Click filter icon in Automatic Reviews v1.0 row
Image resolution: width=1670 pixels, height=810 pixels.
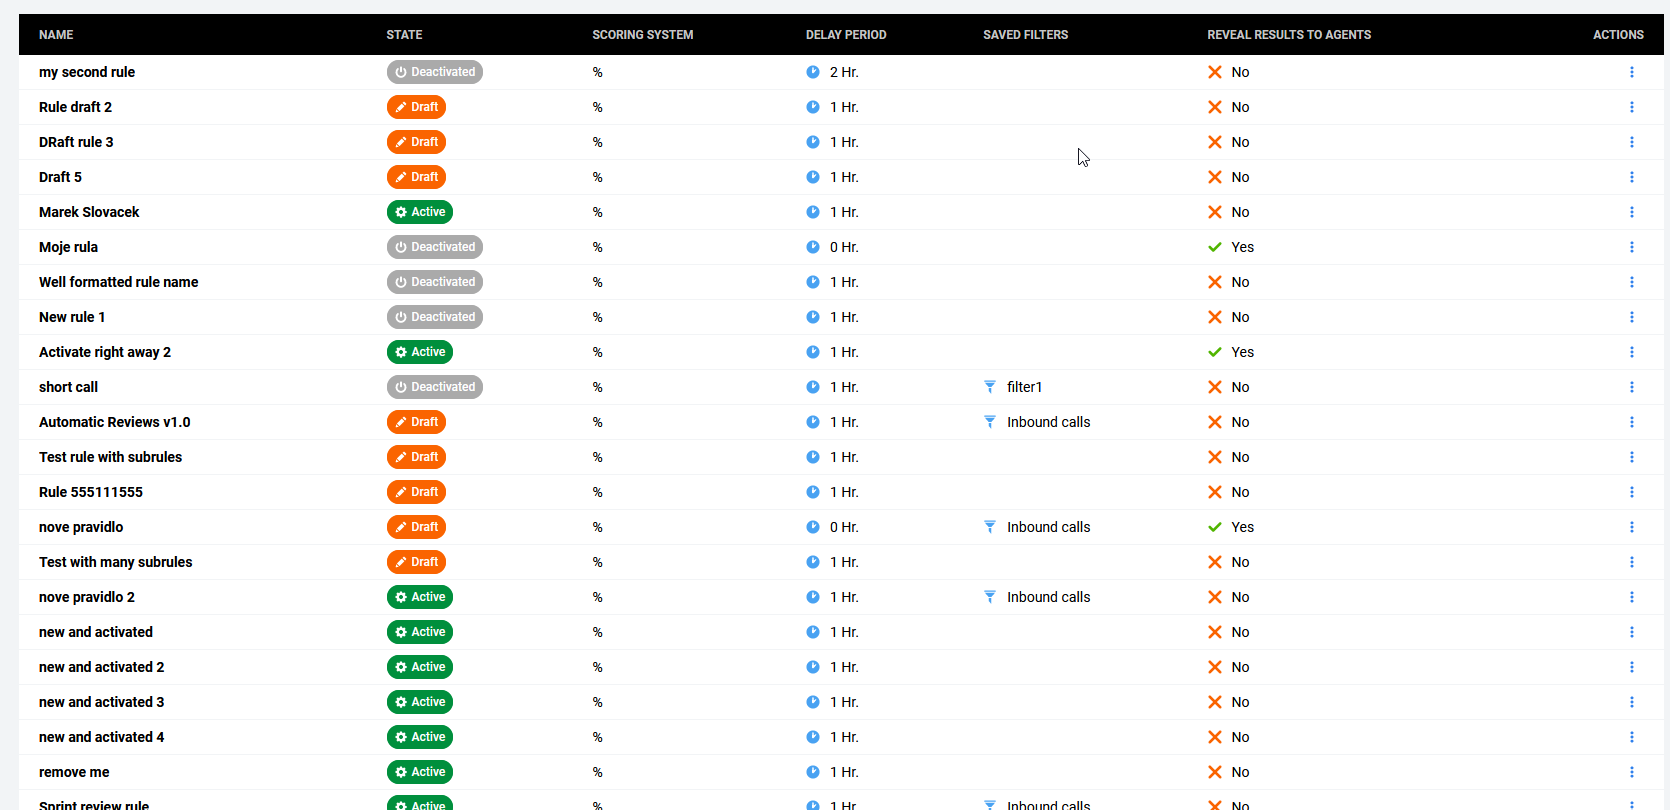(x=990, y=422)
